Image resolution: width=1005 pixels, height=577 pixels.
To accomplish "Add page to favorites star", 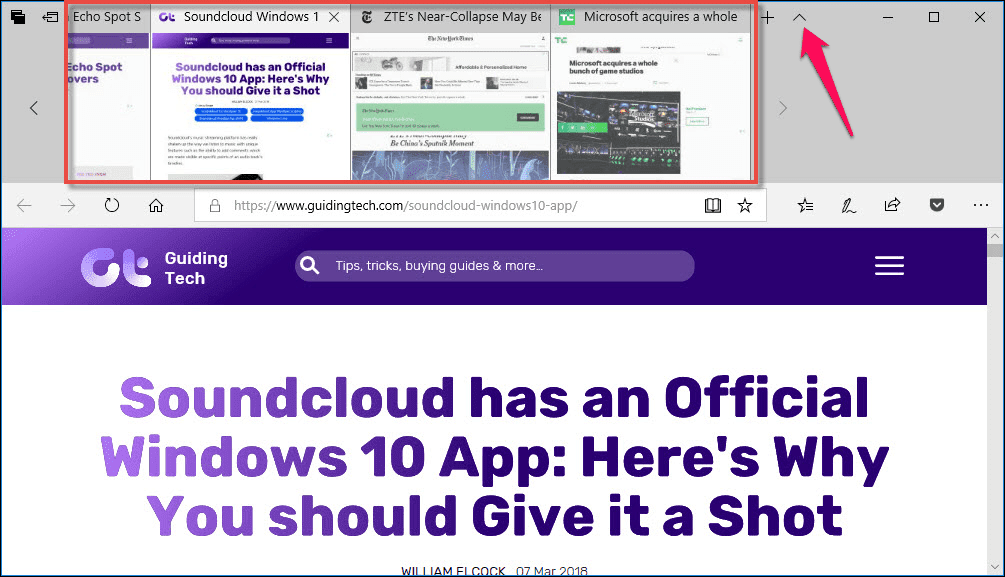I will pos(745,206).
